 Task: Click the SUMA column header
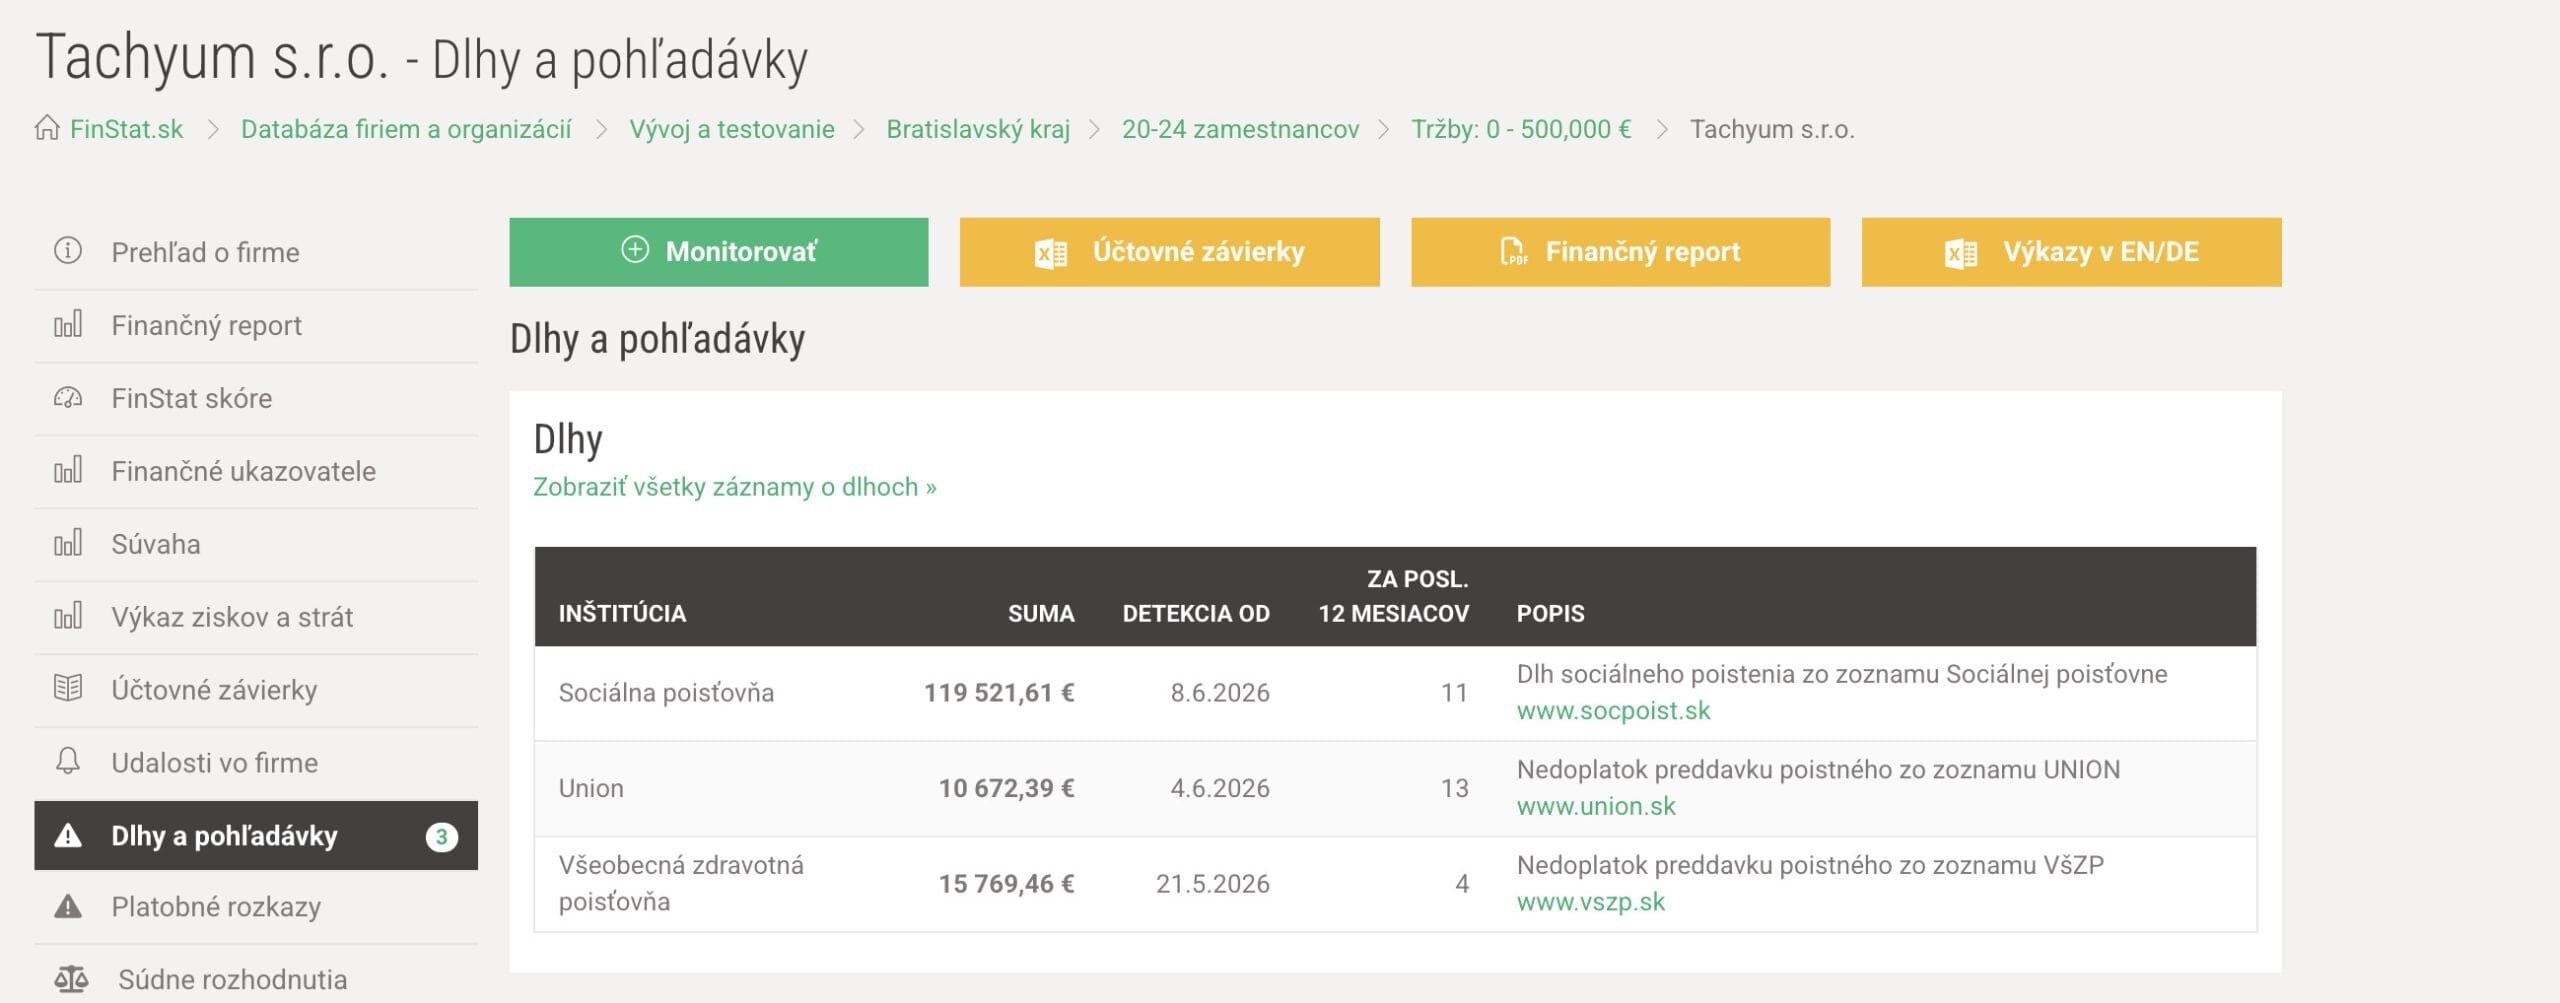pyautogui.click(x=1041, y=613)
